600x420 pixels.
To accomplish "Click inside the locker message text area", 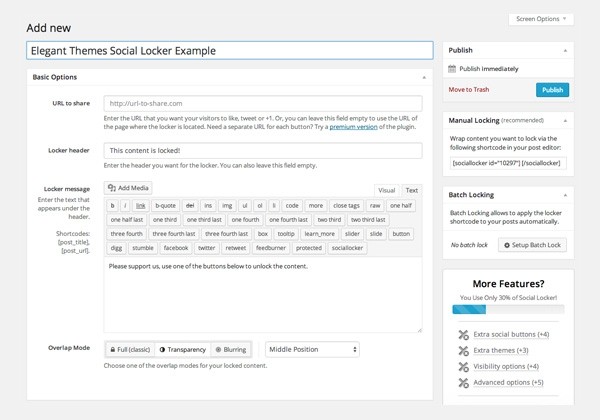I will (263, 295).
